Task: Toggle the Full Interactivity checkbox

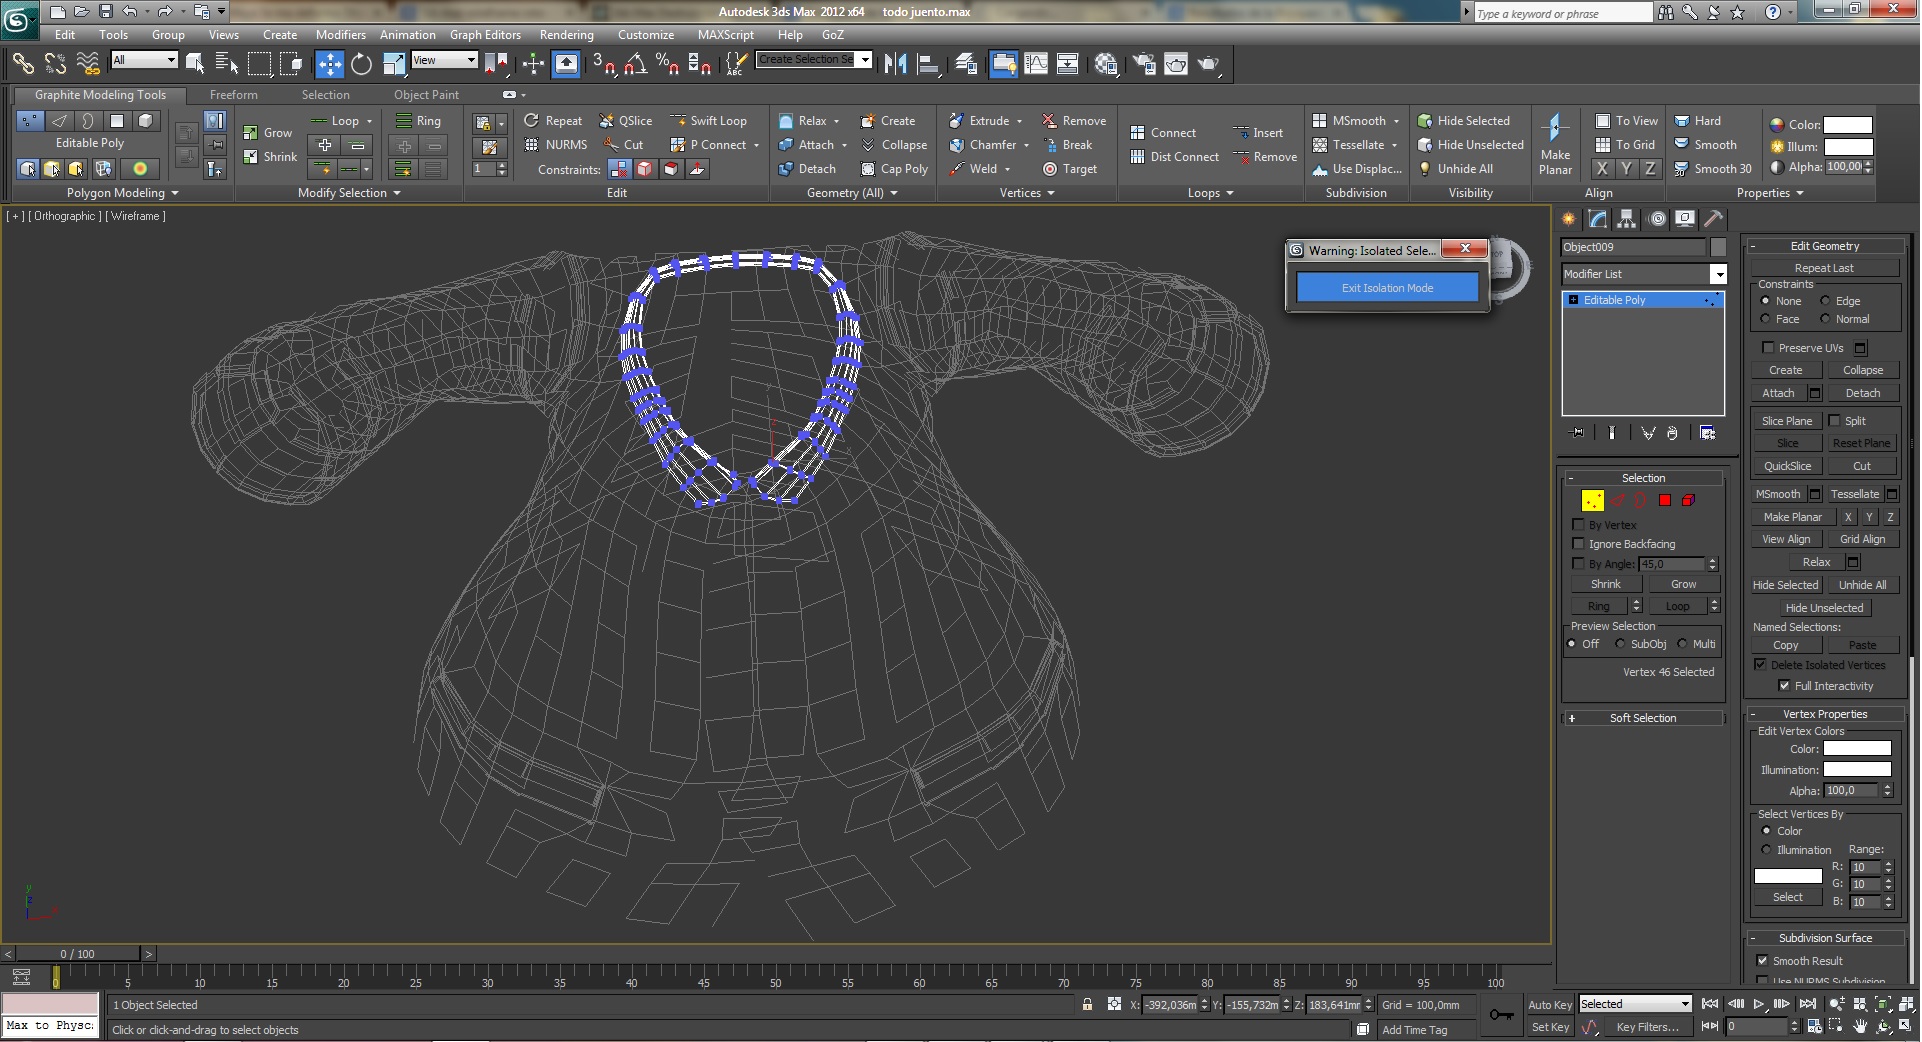Action: click(1785, 686)
